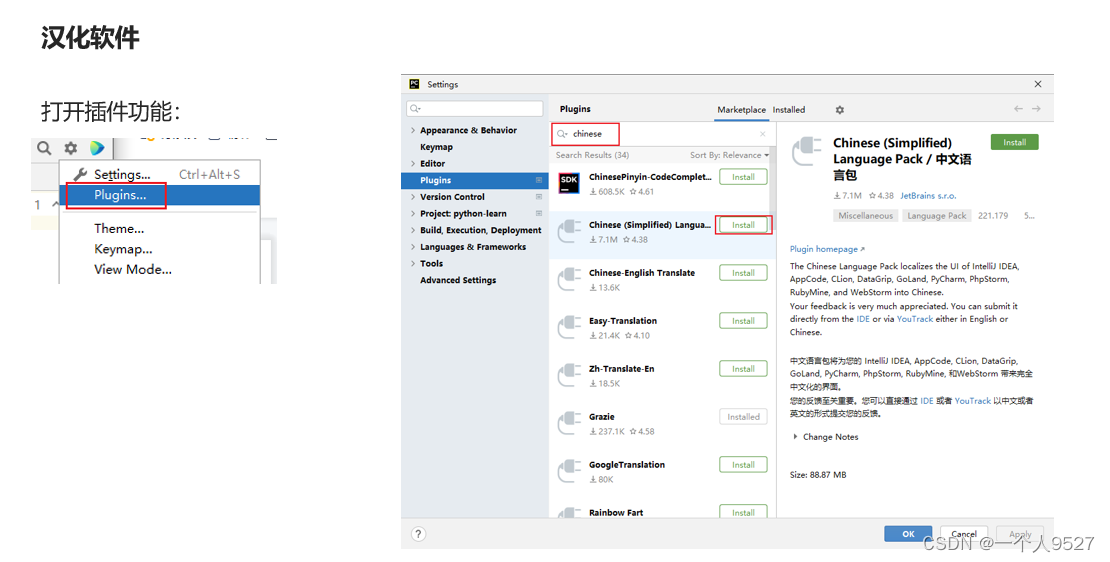Open the Sort By: Relevance dropdown
Screen dimensions: 1110x562
pos(729,155)
